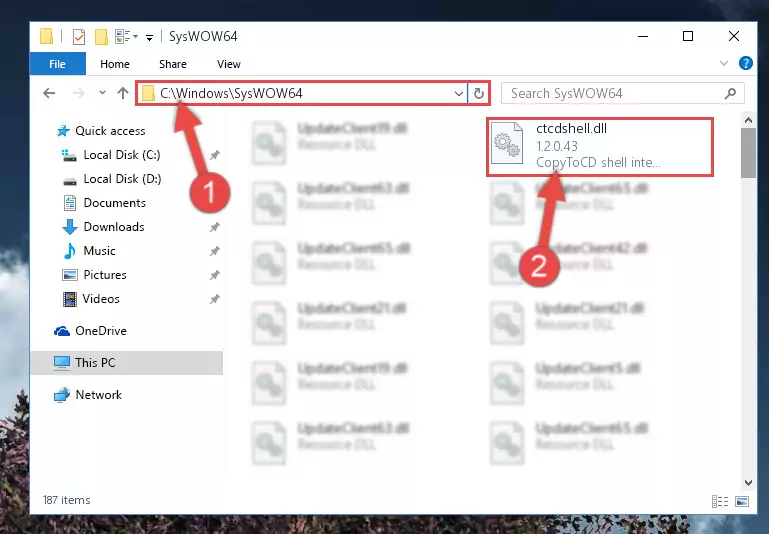The height and width of the screenshot is (534, 769).
Task: Open the Help question mark icon
Action: pyautogui.click(x=745, y=63)
